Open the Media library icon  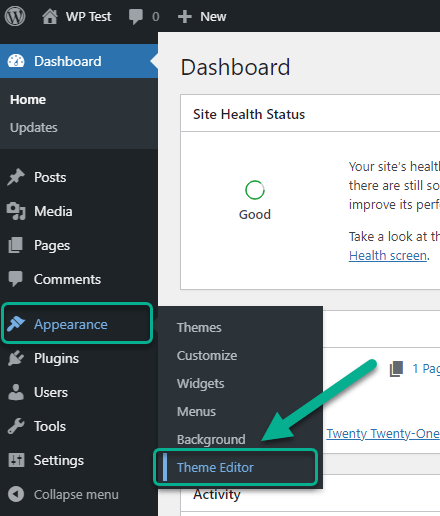coord(16,211)
